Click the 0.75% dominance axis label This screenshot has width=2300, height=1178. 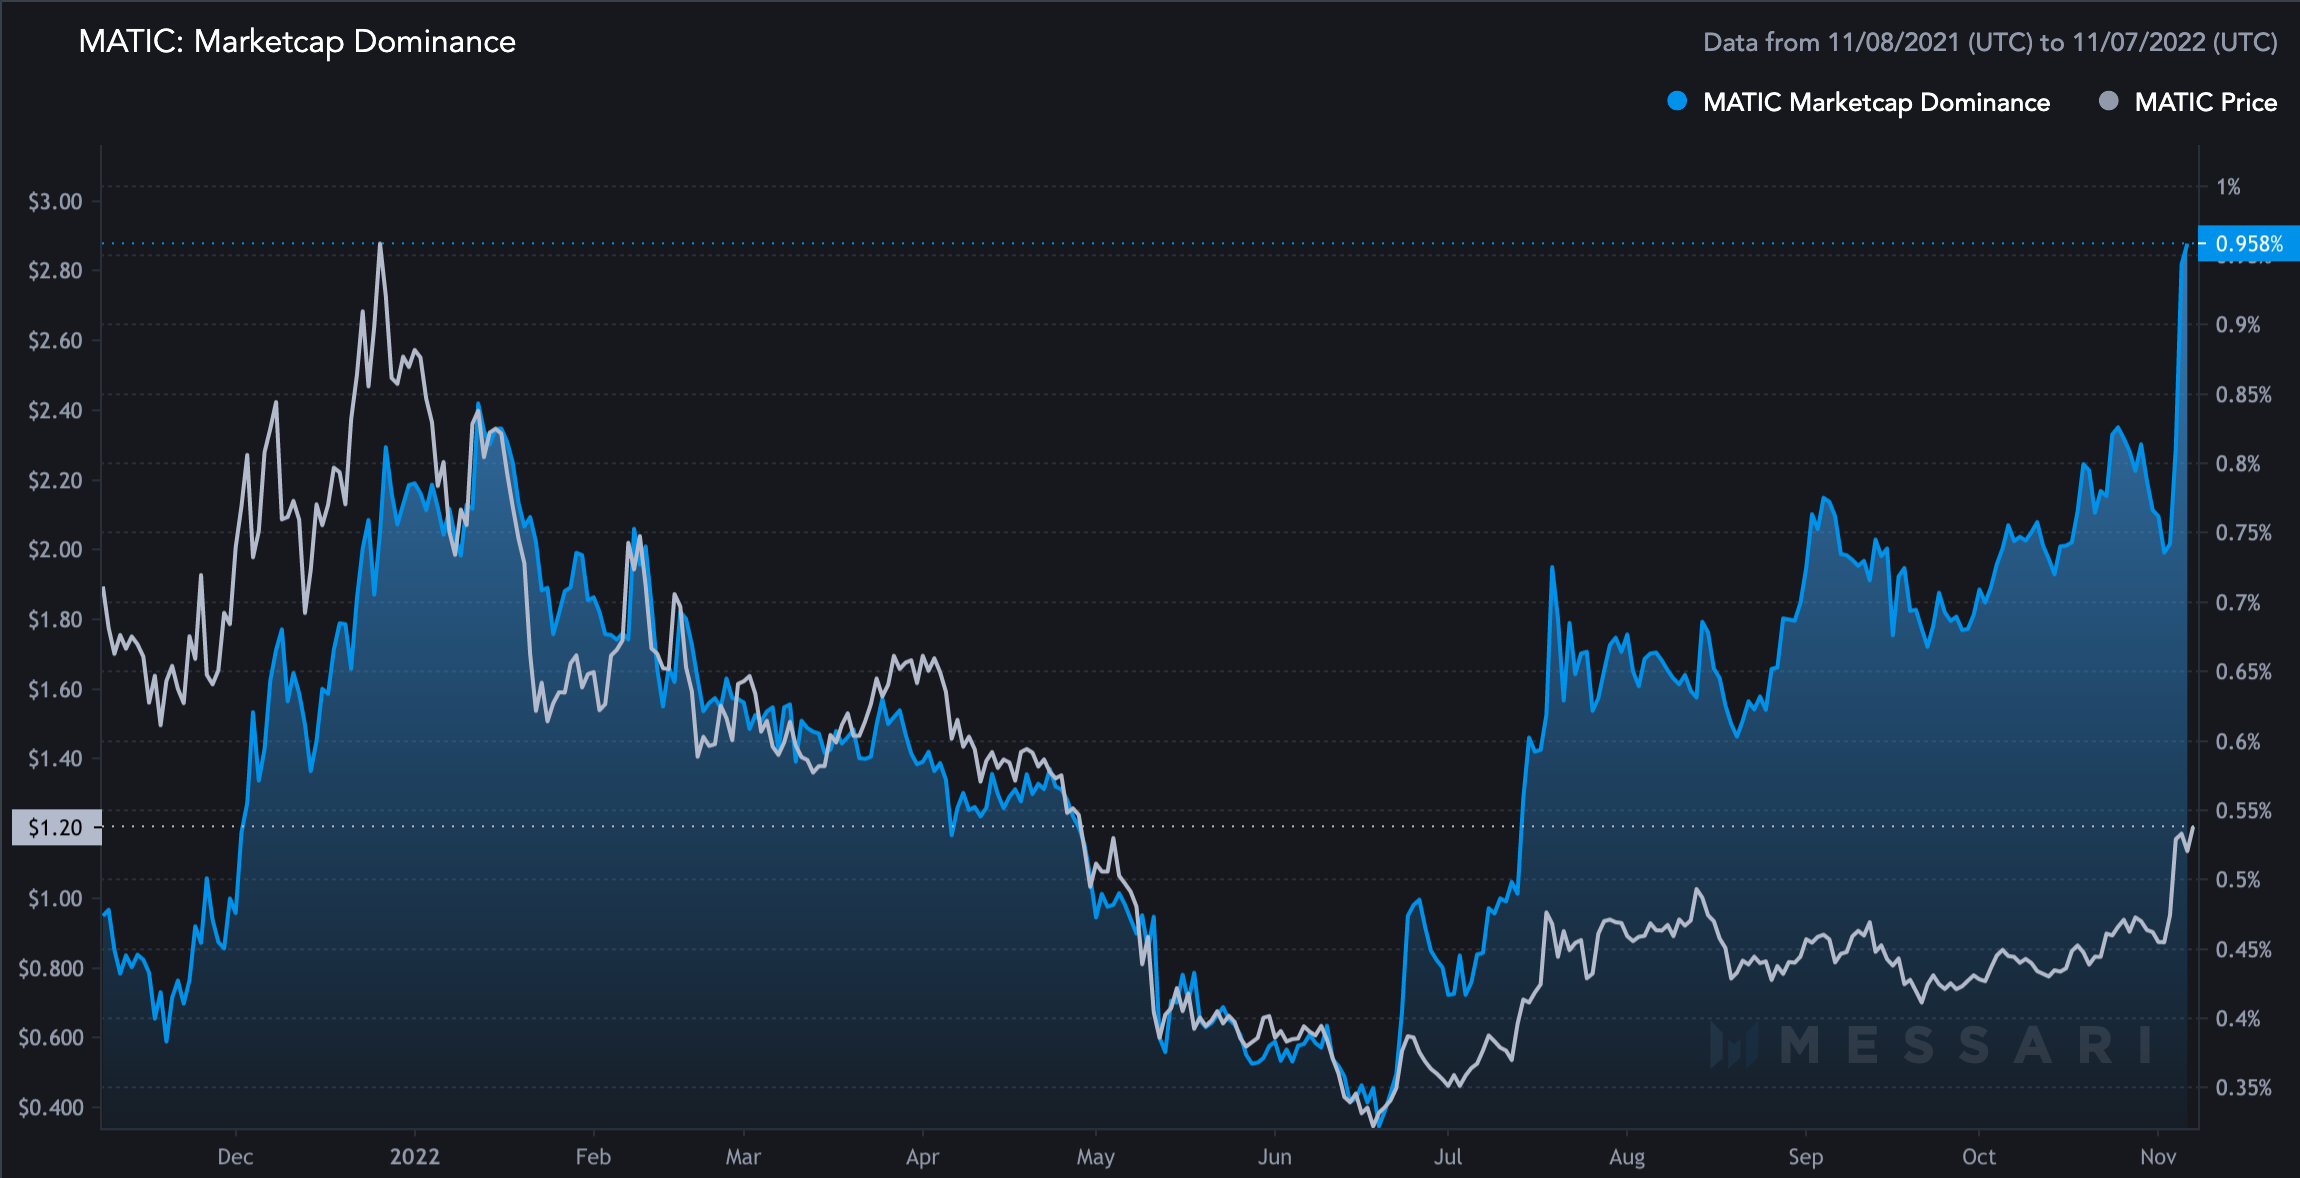click(2244, 533)
